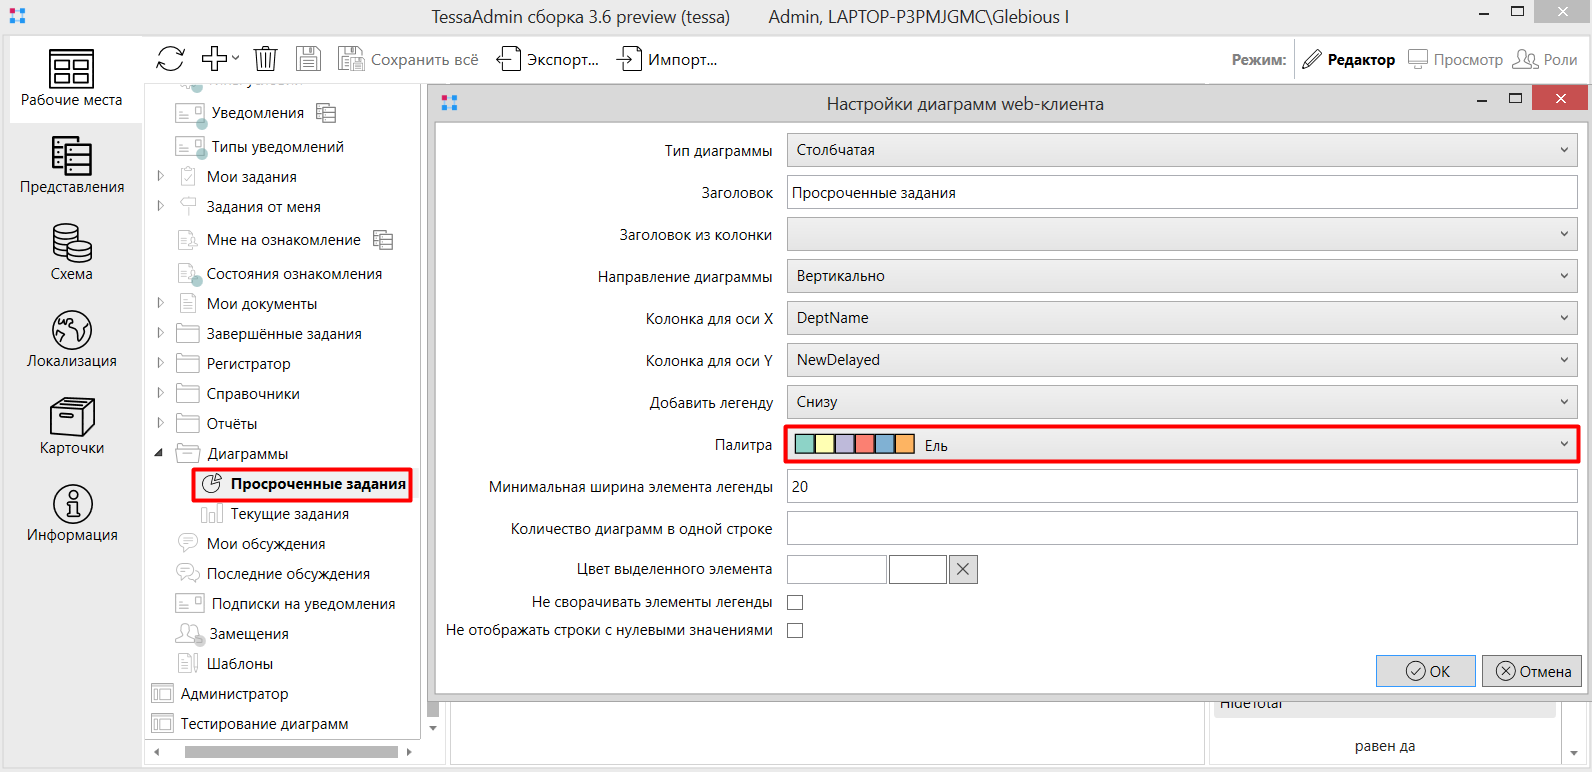Click the refresh icon in toolbar
The height and width of the screenshot is (772, 1592).
[x=170, y=59]
